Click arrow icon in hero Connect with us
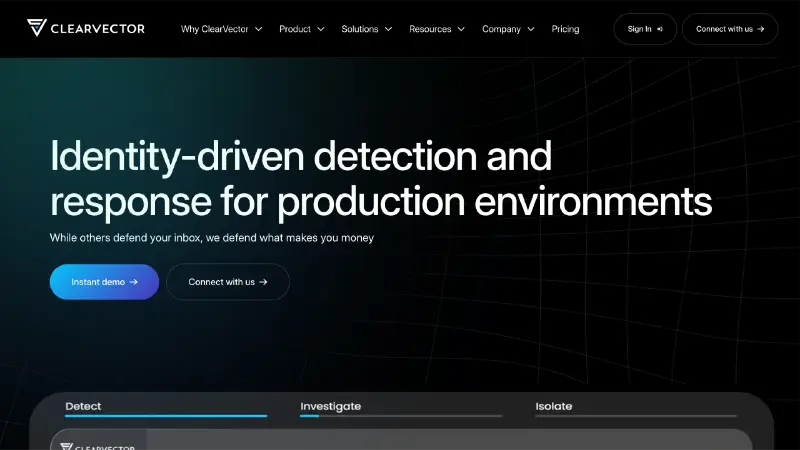Viewport: 800px width, 450px height. [x=263, y=282]
